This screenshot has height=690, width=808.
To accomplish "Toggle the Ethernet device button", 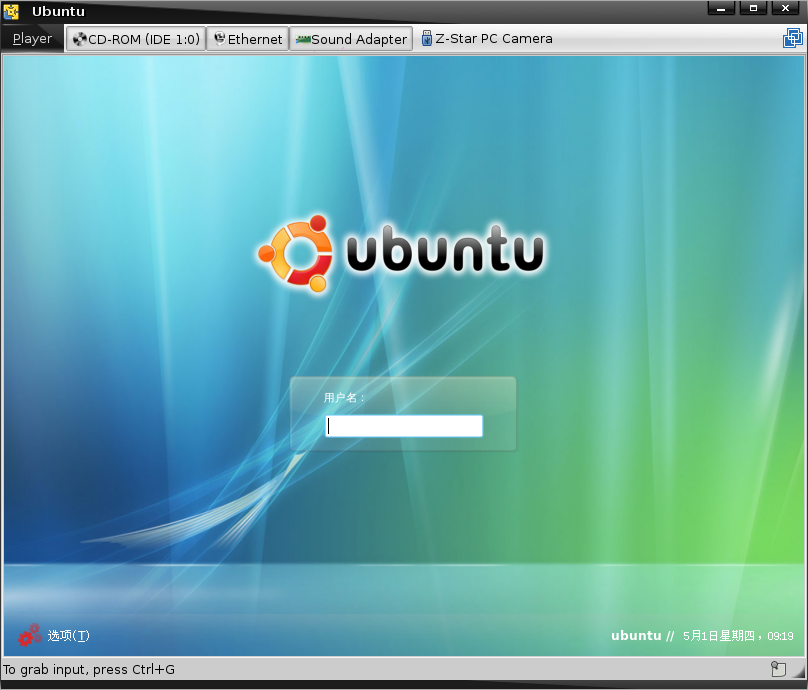I will tap(248, 39).
